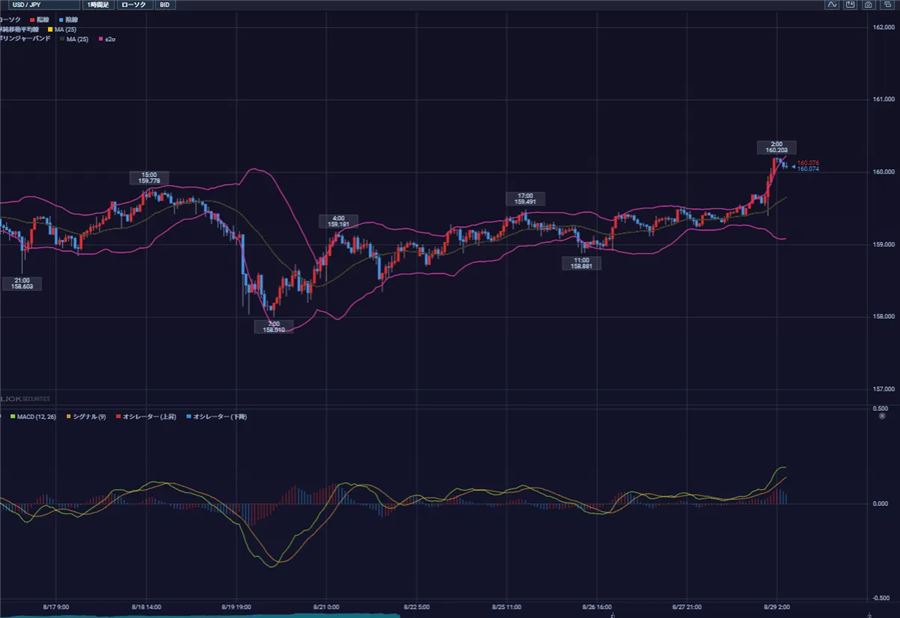Open the USD / JPY currency pair dropdown

[44, 5]
